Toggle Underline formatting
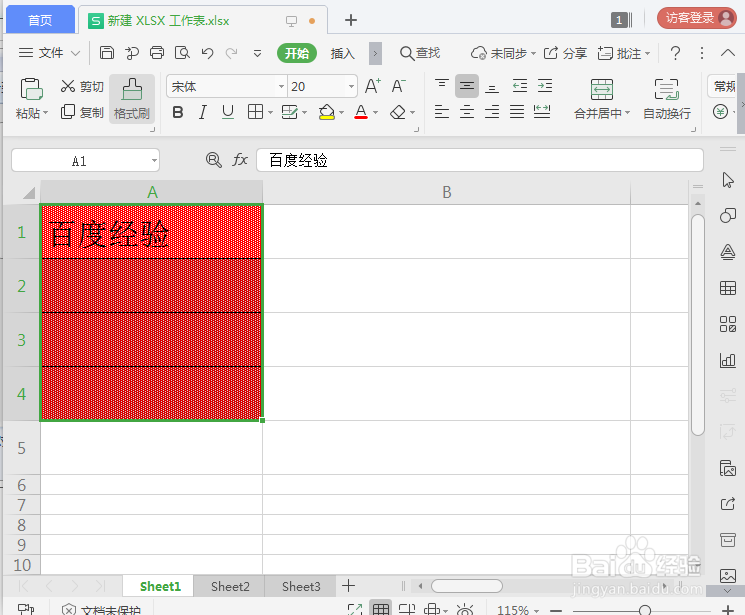This screenshot has height=615, width=745. point(228,112)
